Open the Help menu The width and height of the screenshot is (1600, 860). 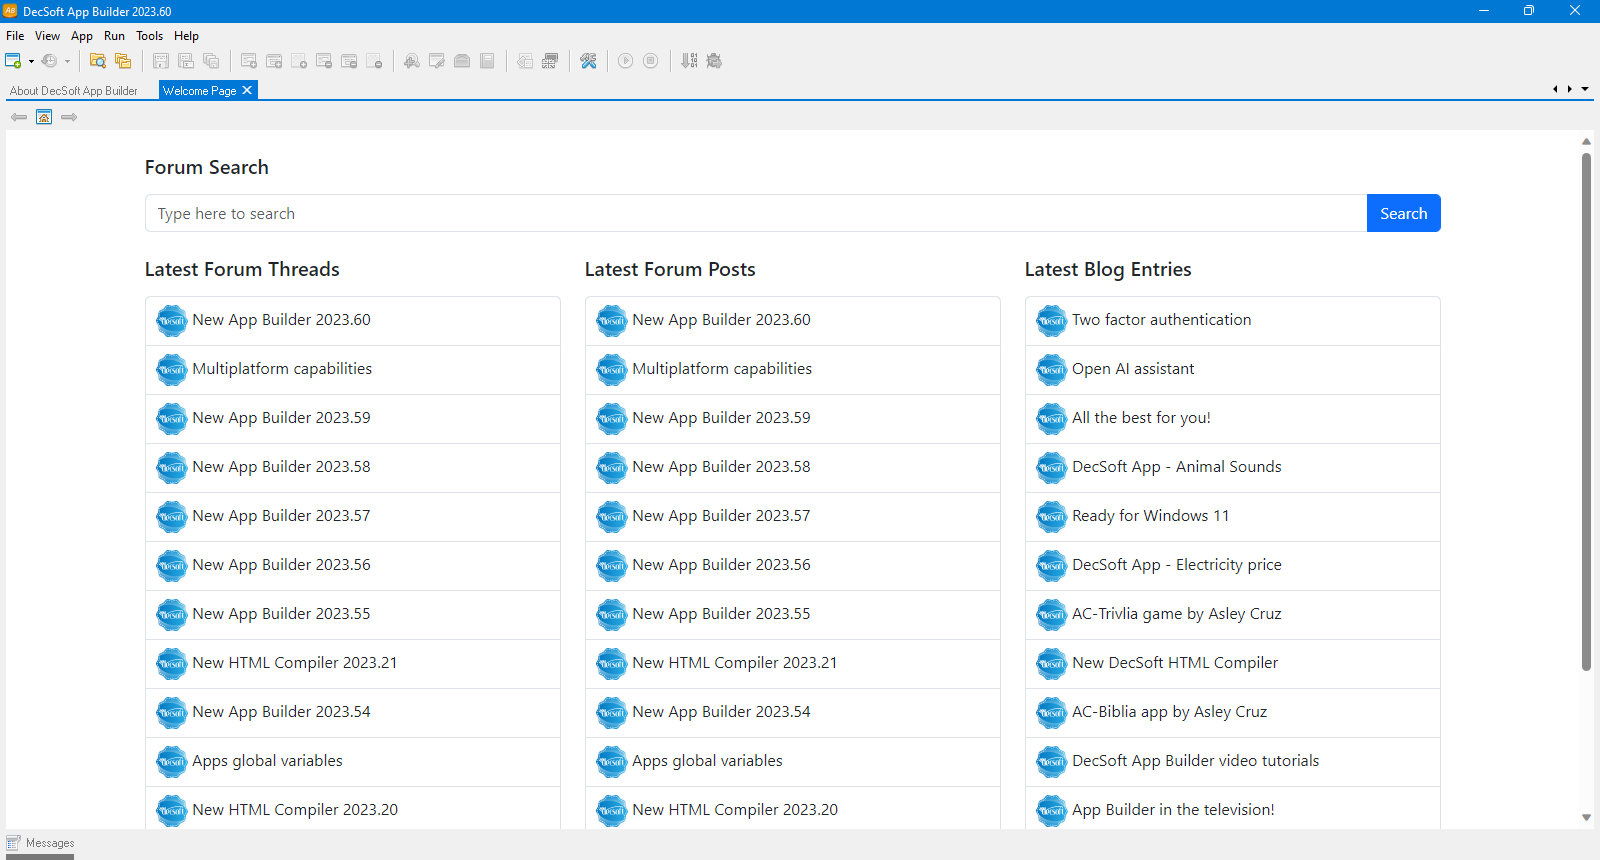point(186,36)
